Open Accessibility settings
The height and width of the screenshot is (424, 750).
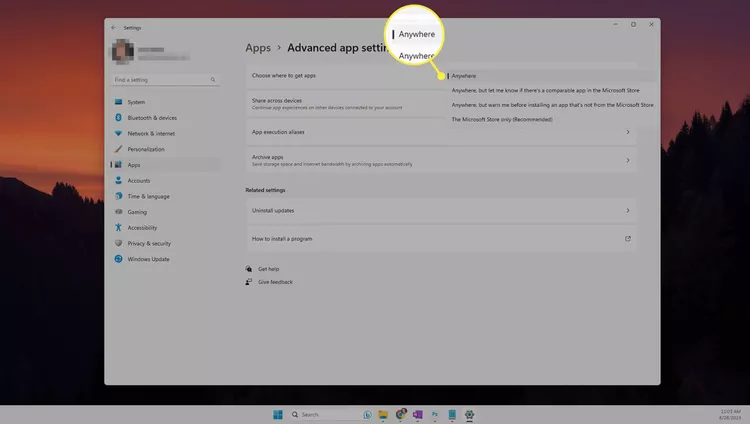point(165,228)
